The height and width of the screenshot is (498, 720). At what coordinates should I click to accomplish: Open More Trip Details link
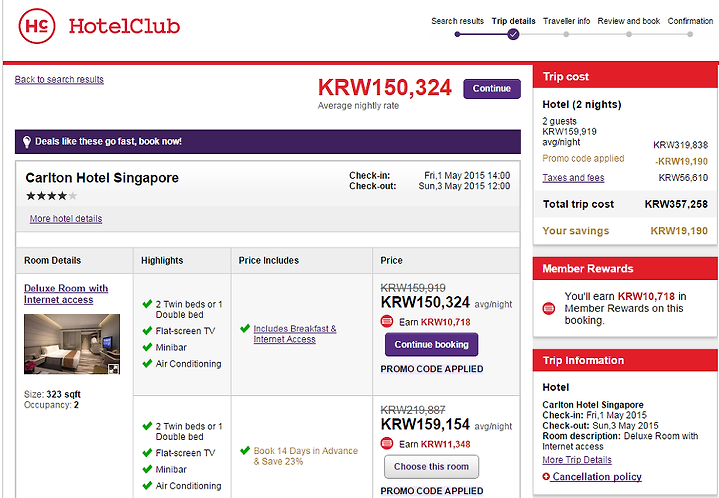click(x=577, y=460)
